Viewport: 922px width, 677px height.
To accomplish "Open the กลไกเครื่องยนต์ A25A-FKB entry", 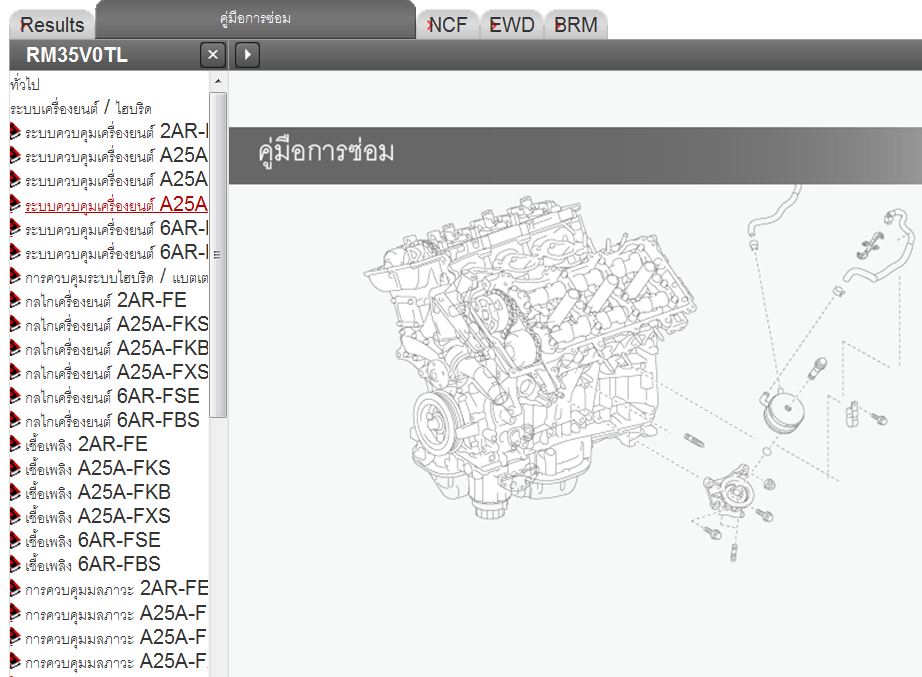I will [x=117, y=348].
